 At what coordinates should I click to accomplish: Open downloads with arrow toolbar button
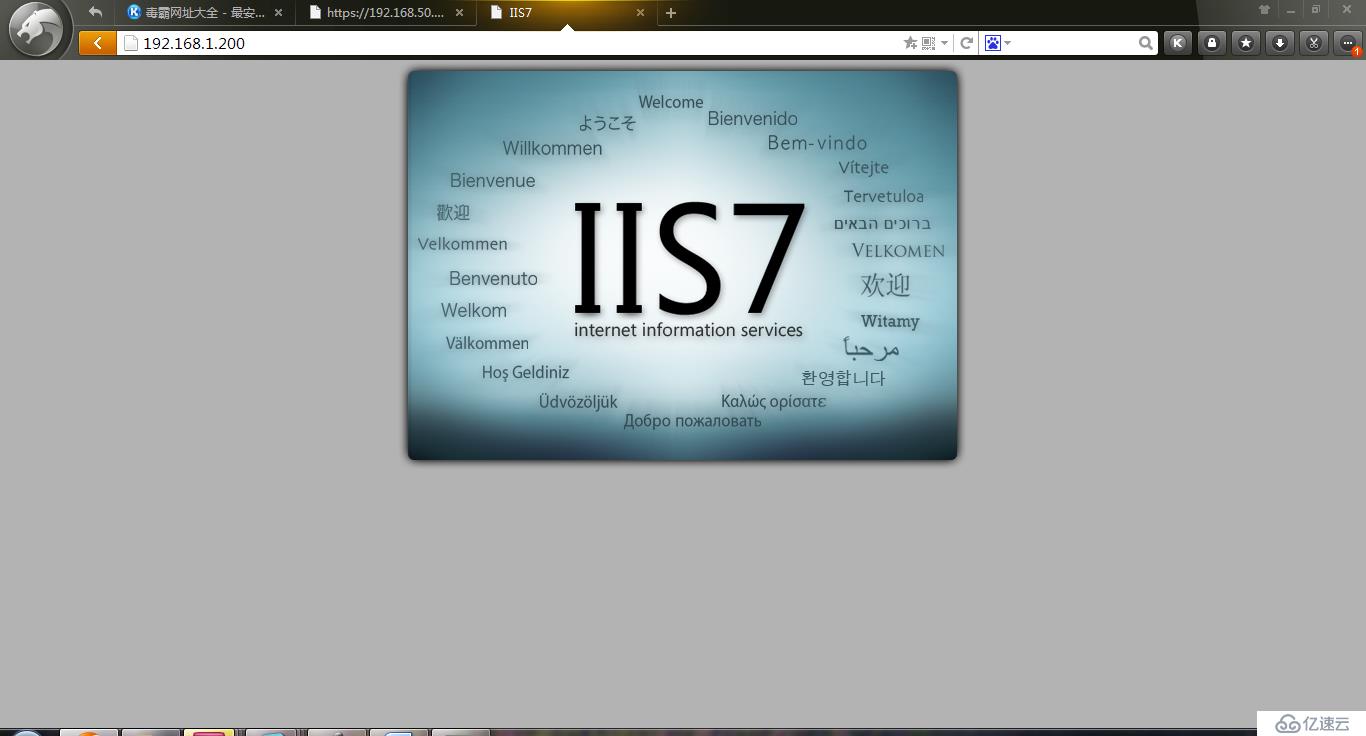tap(1280, 43)
